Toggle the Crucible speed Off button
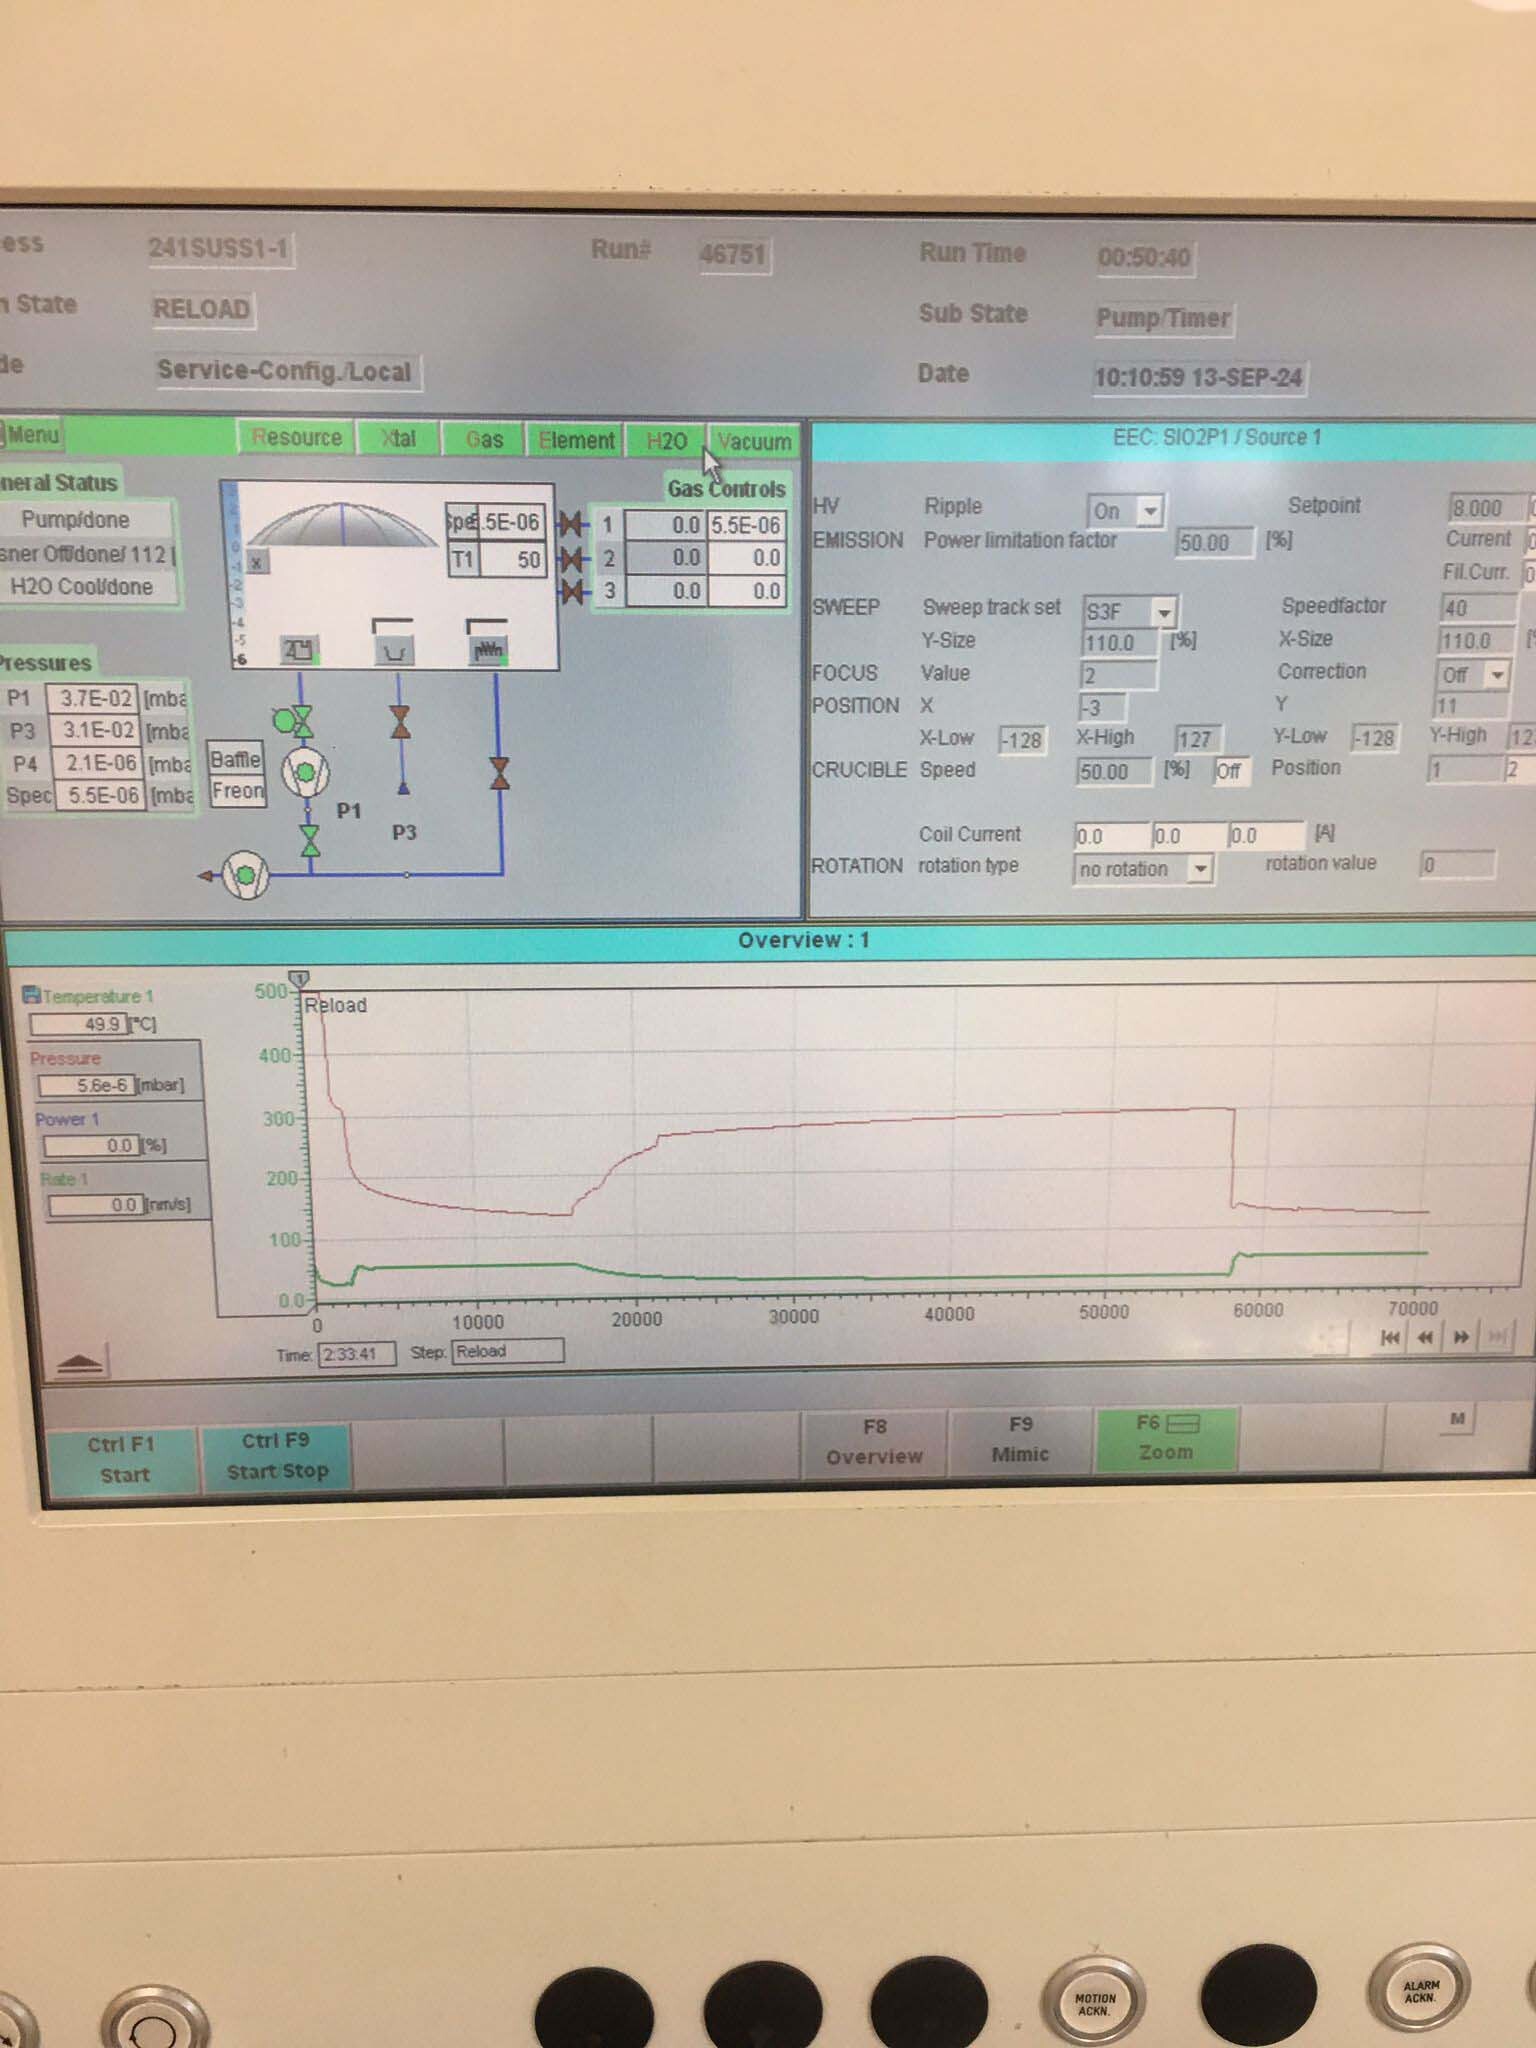1536x2048 pixels. pyautogui.click(x=1229, y=771)
